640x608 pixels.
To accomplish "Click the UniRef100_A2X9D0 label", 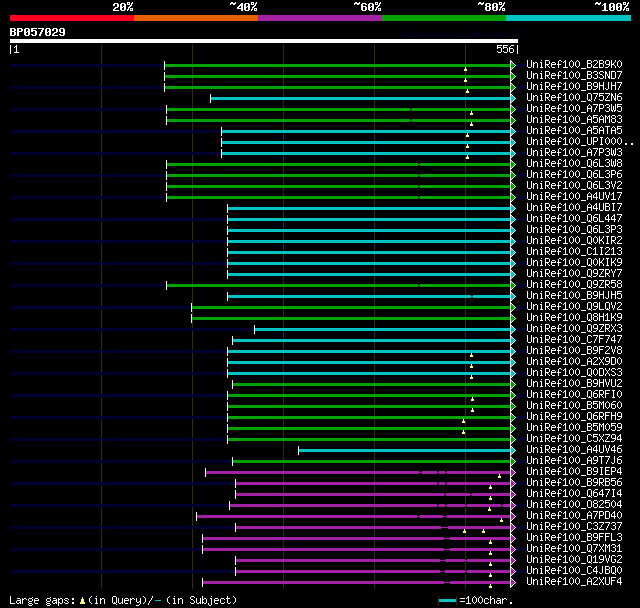I will click(574, 362).
